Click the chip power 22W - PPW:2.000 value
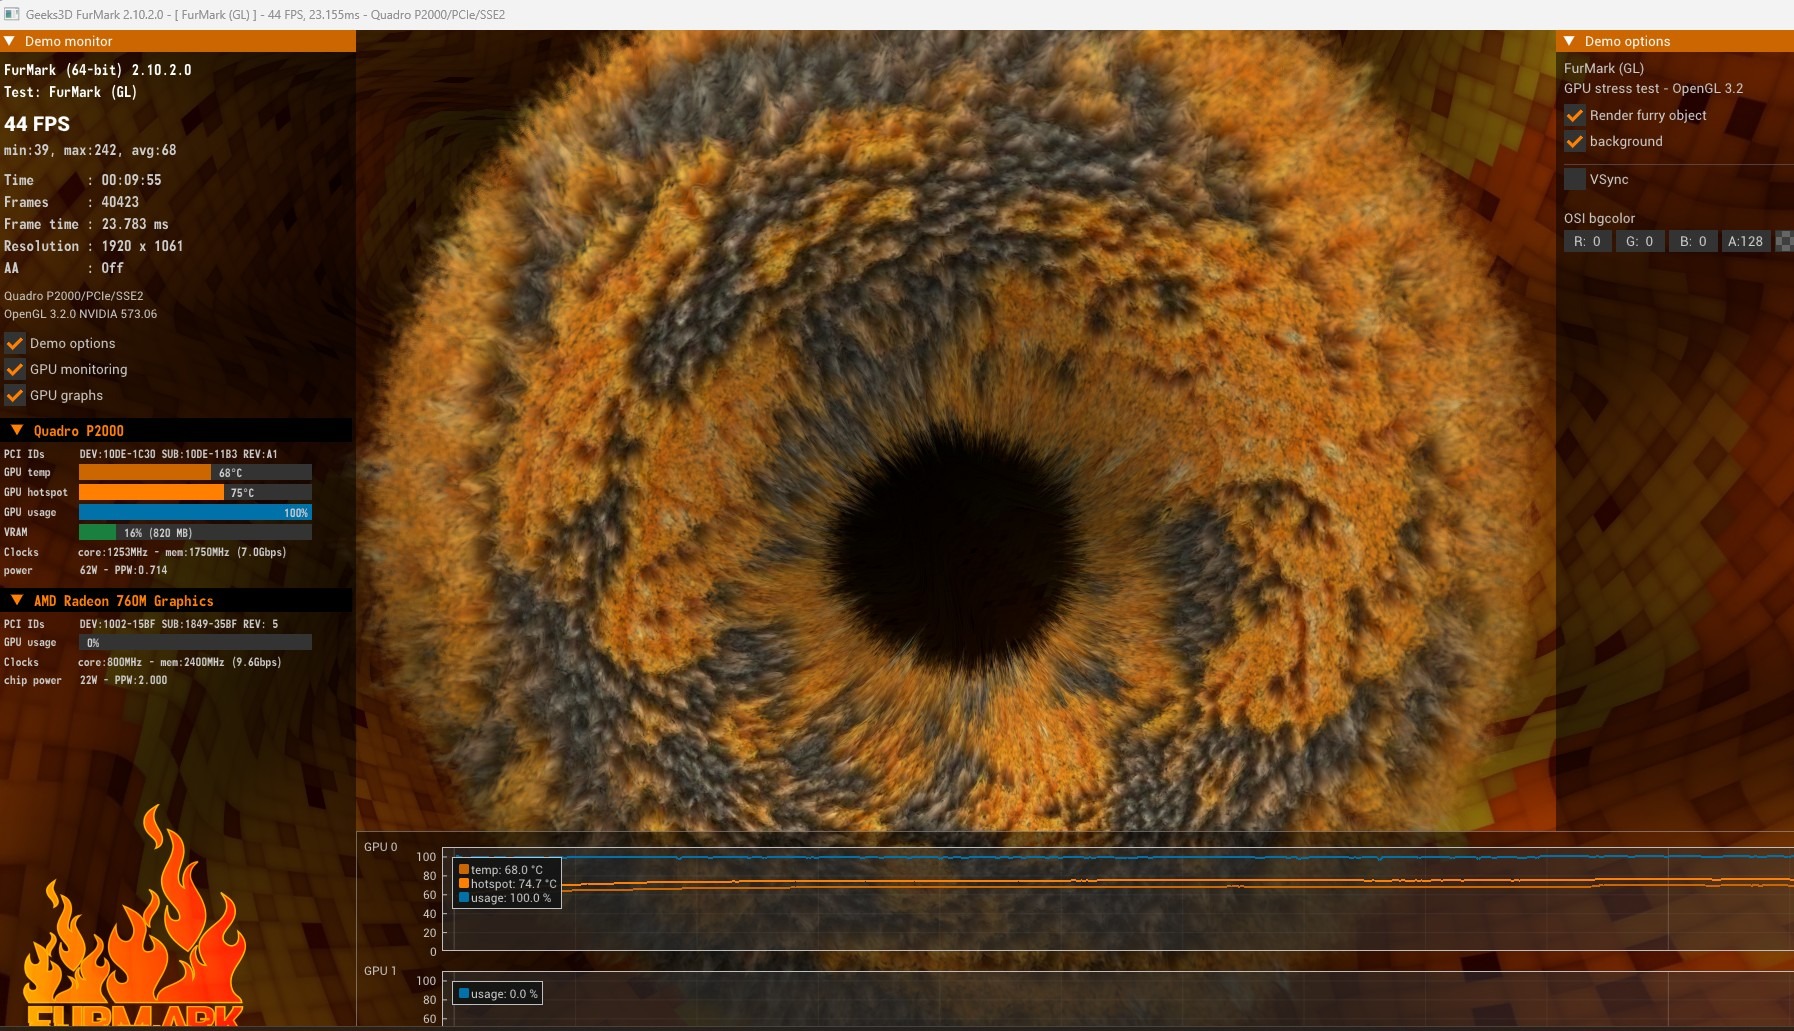1794x1031 pixels. click(124, 680)
